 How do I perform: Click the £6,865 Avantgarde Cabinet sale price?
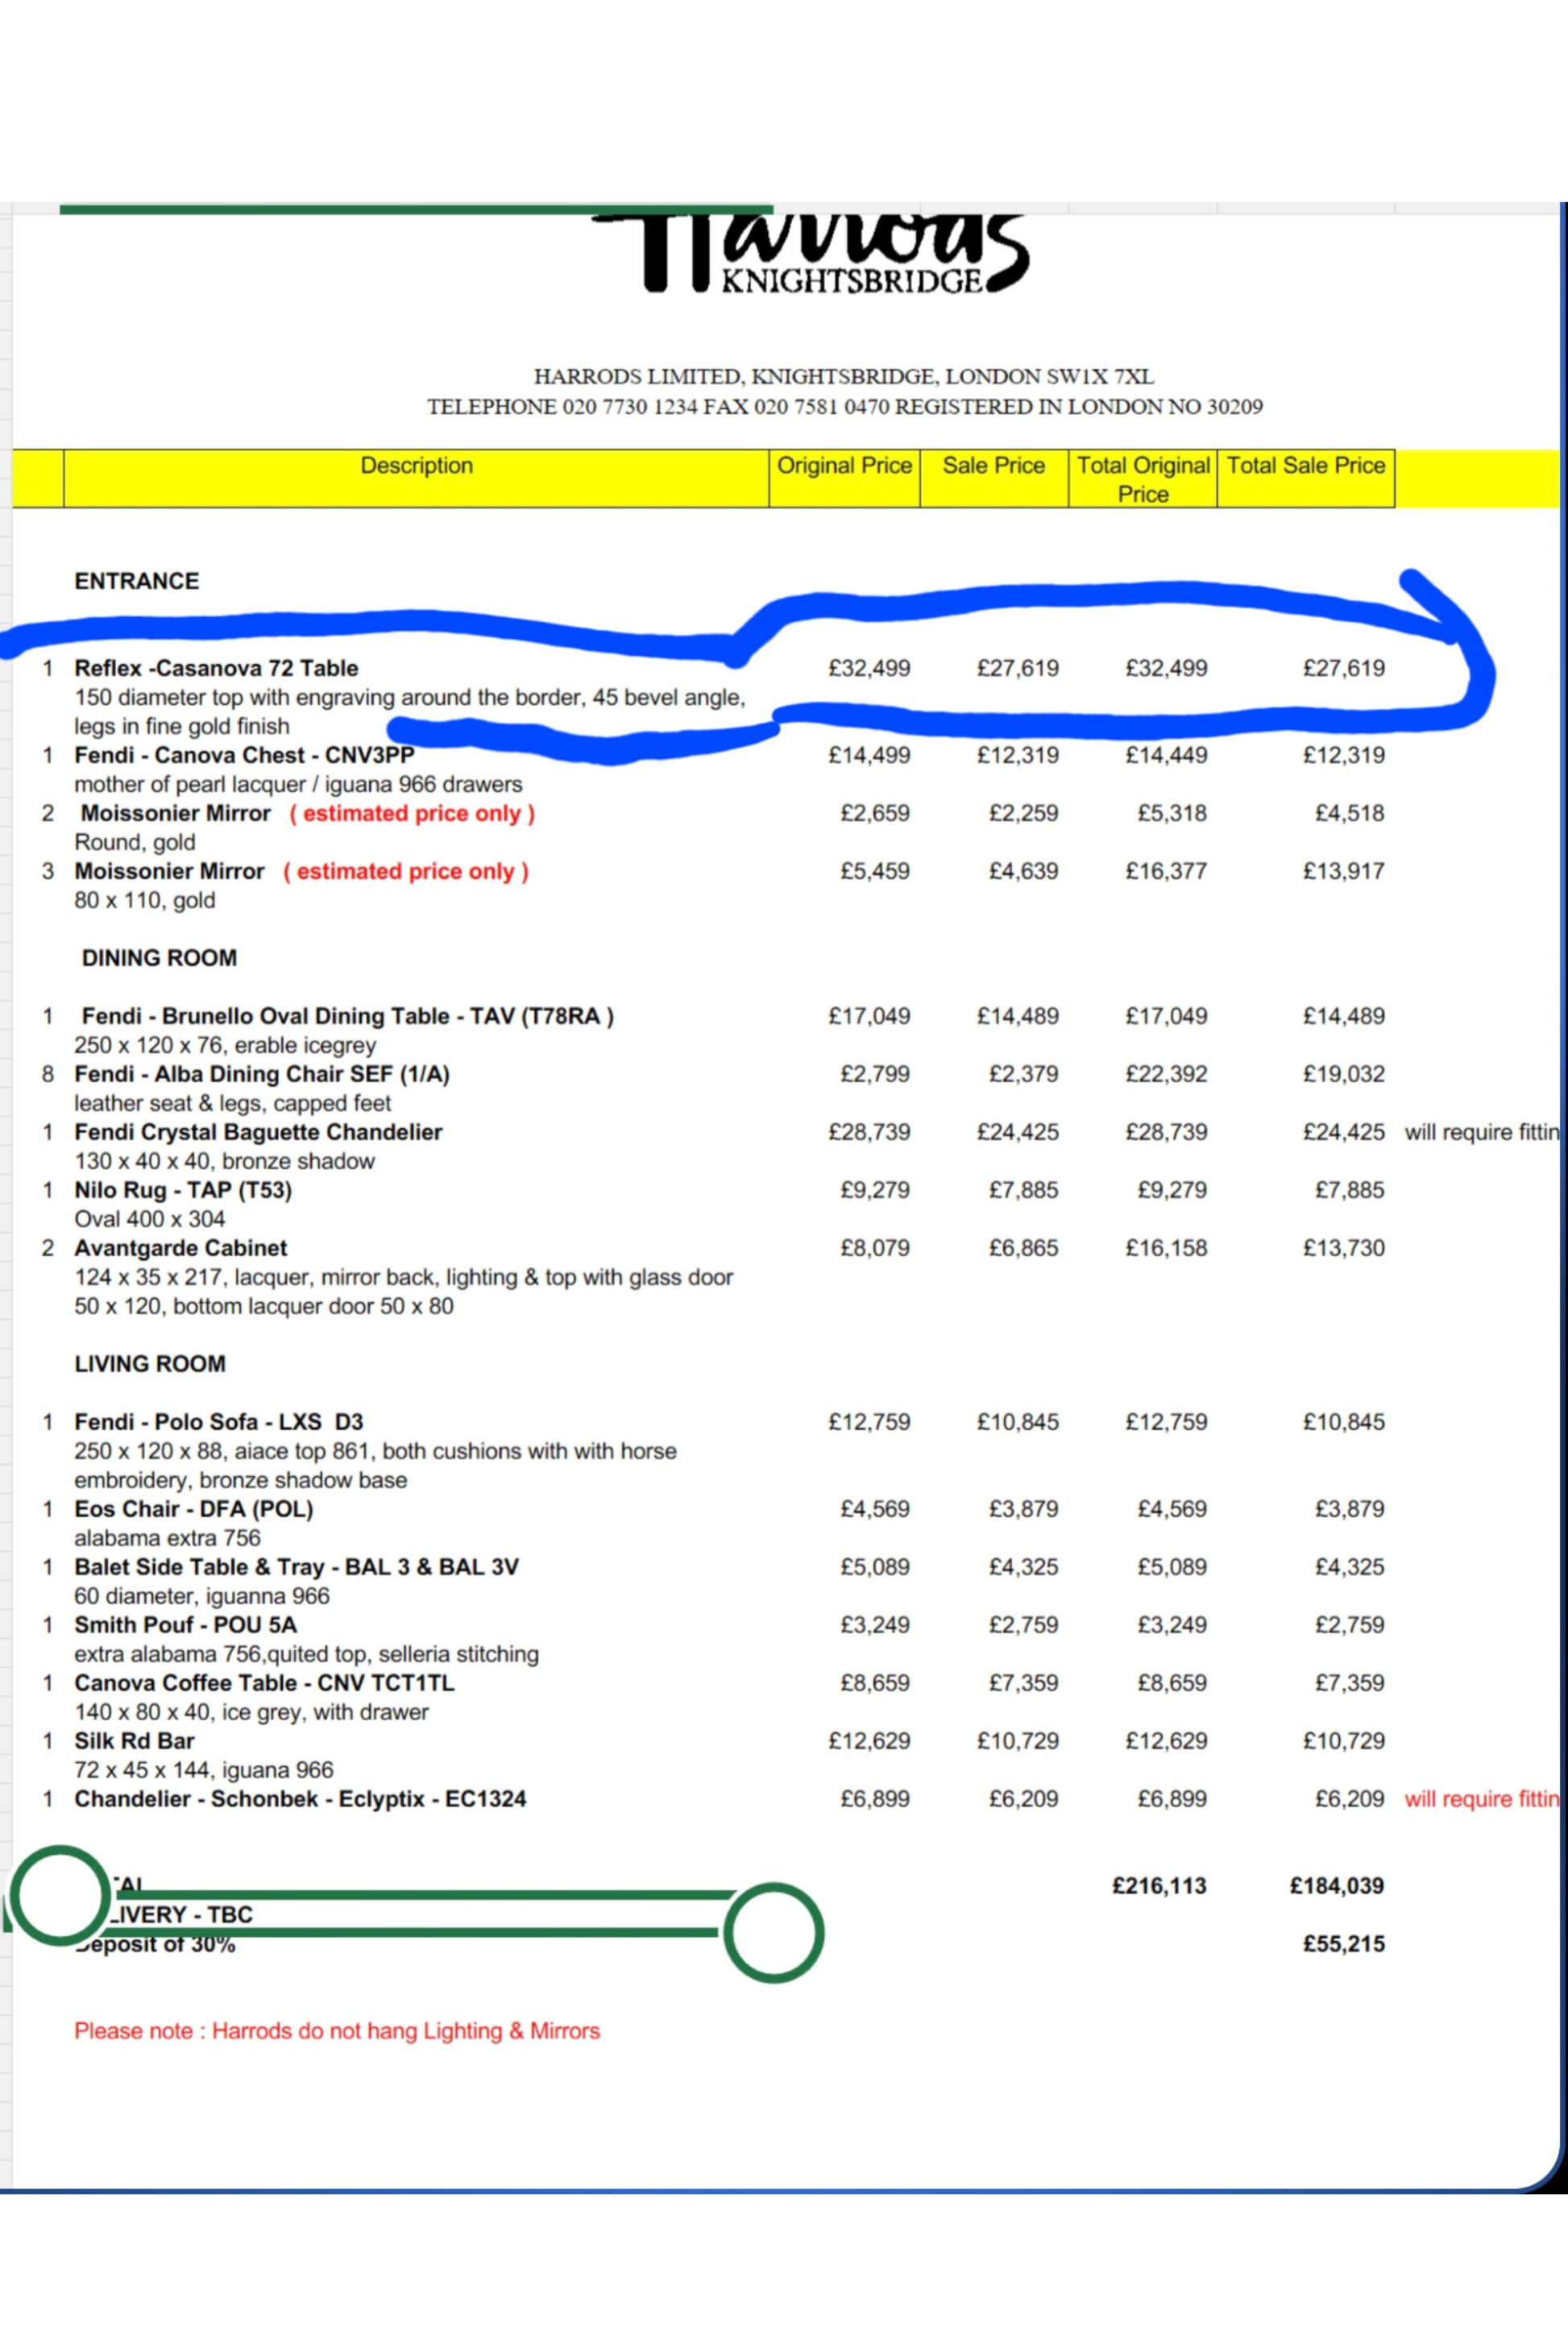point(1024,1248)
